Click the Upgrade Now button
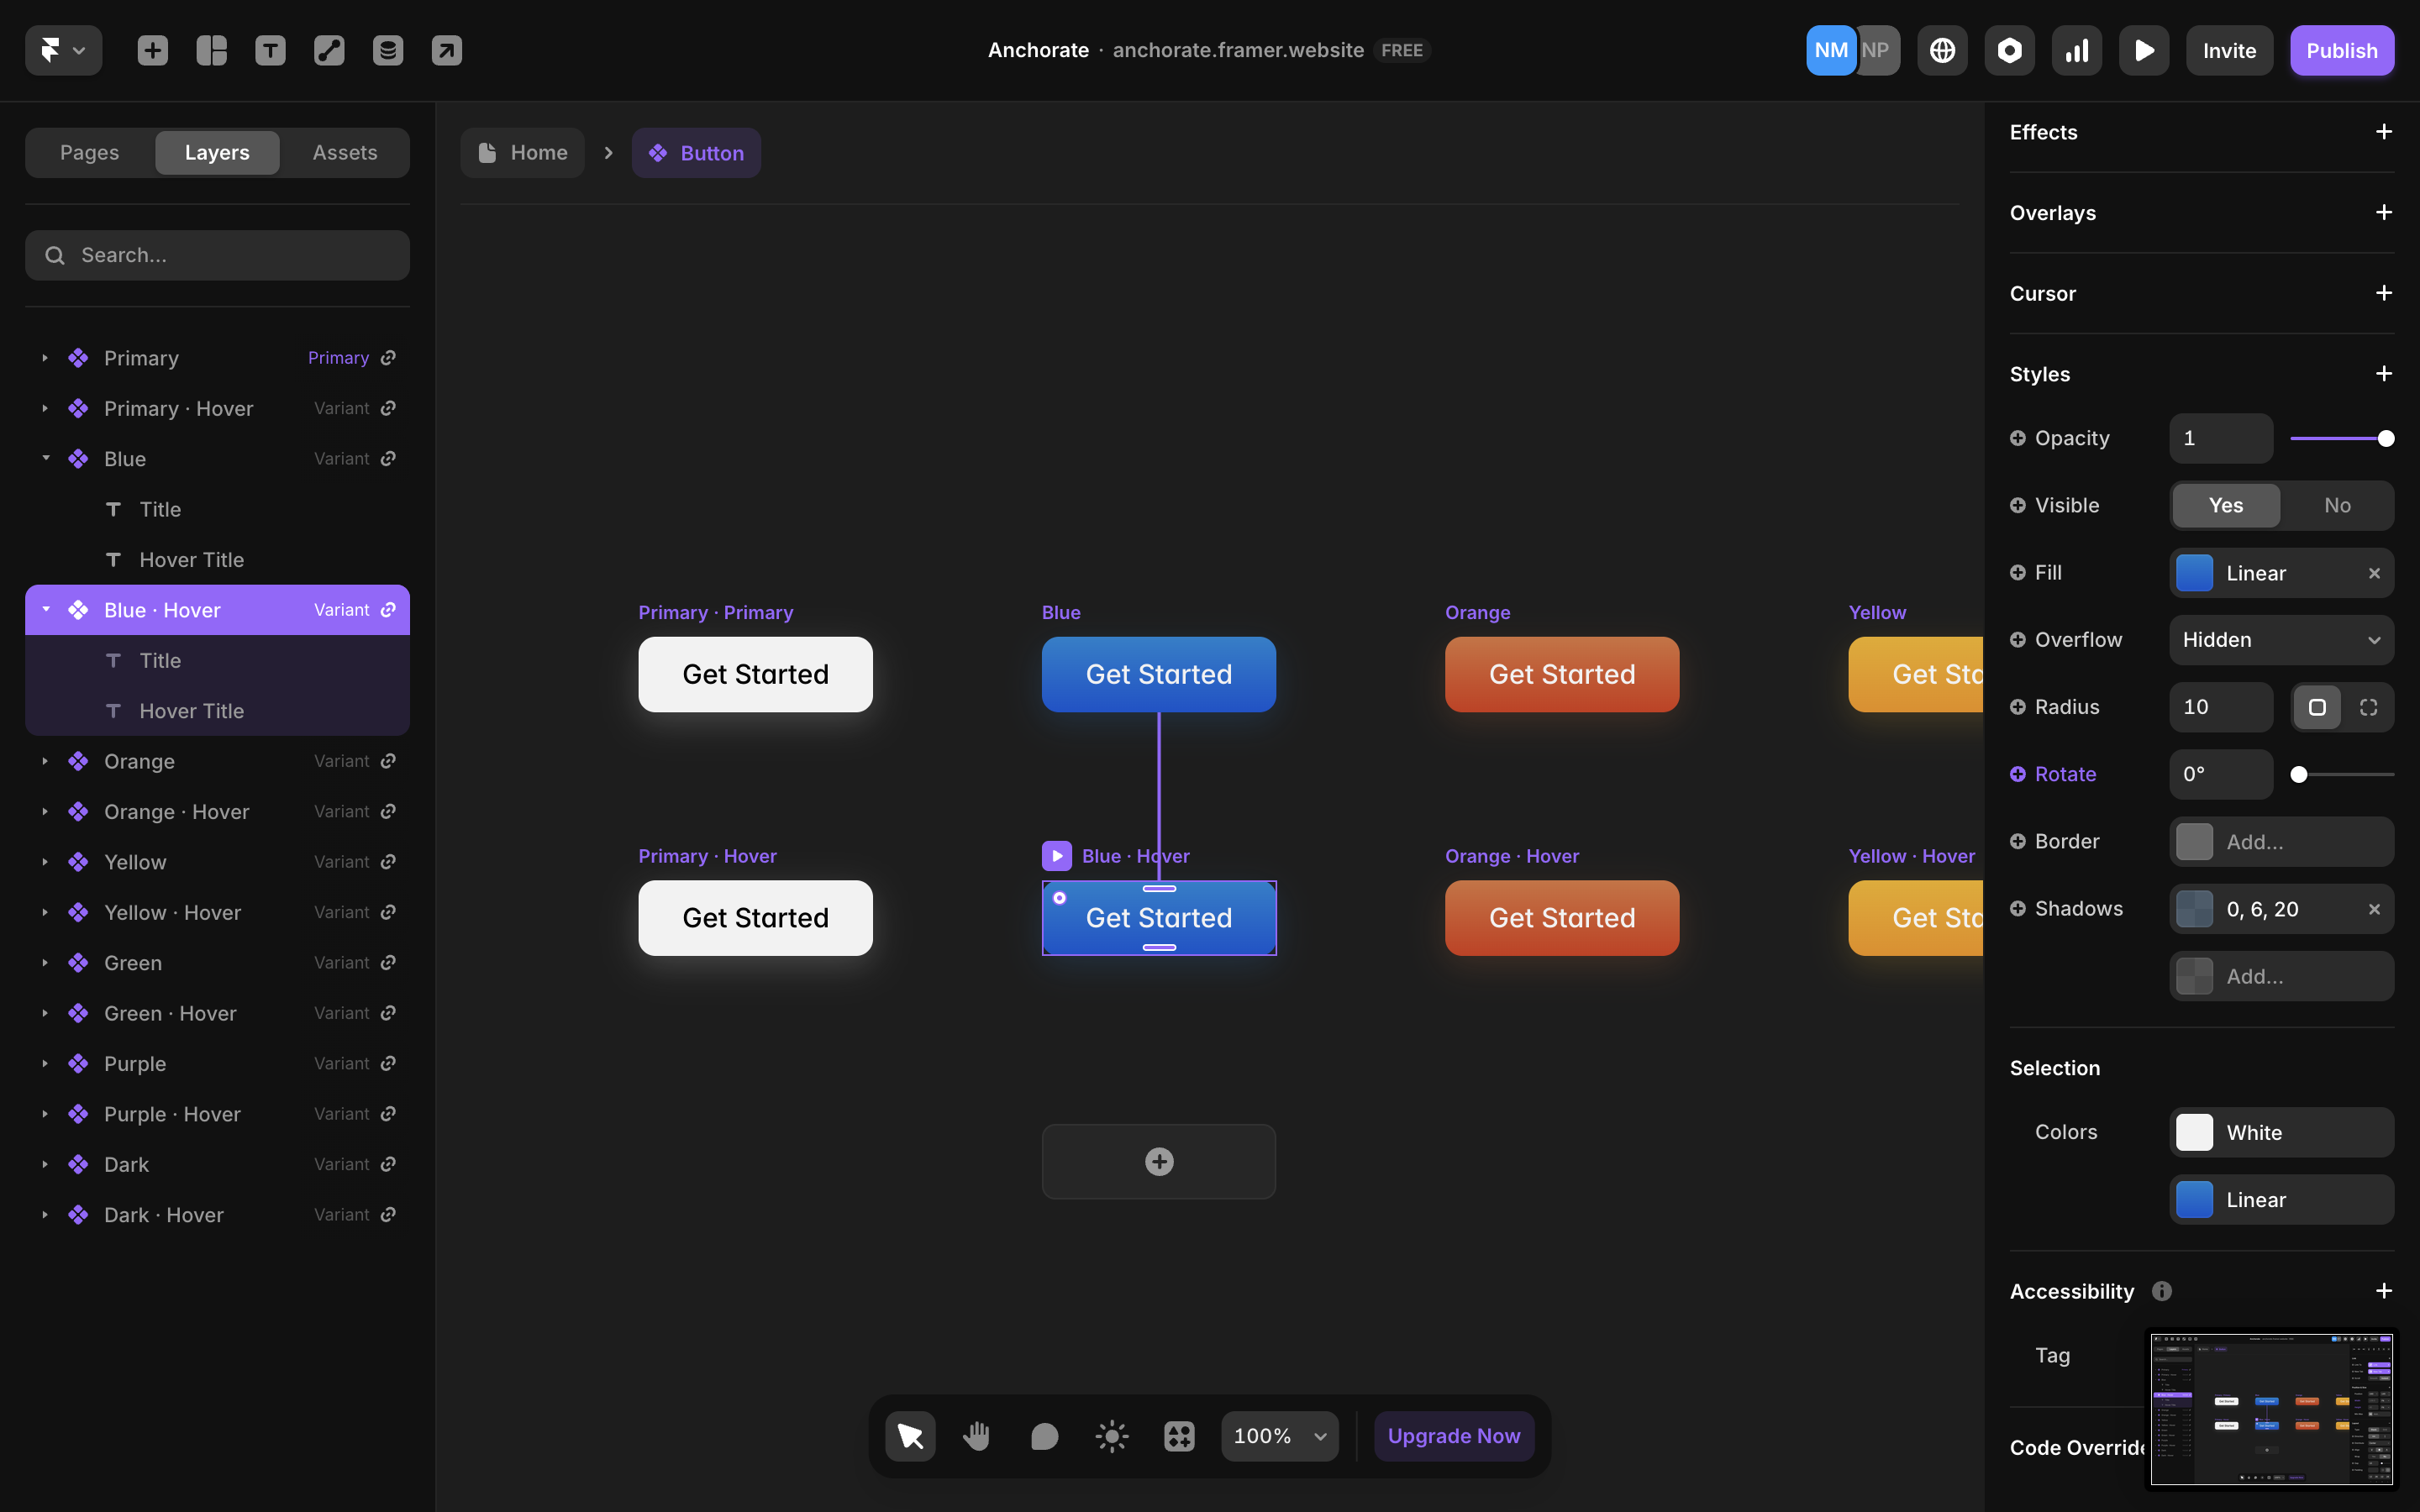The height and width of the screenshot is (1512, 2420). [x=1453, y=1436]
